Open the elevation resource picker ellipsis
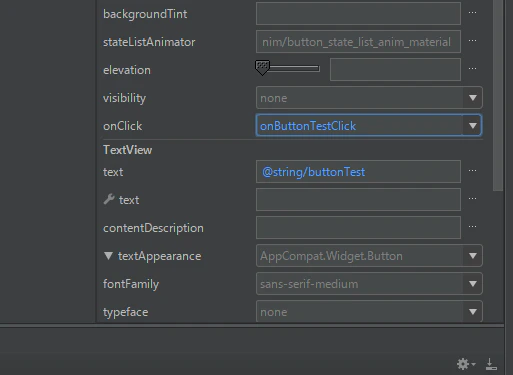This screenshot has width=513, height=375. coord(472,69)
